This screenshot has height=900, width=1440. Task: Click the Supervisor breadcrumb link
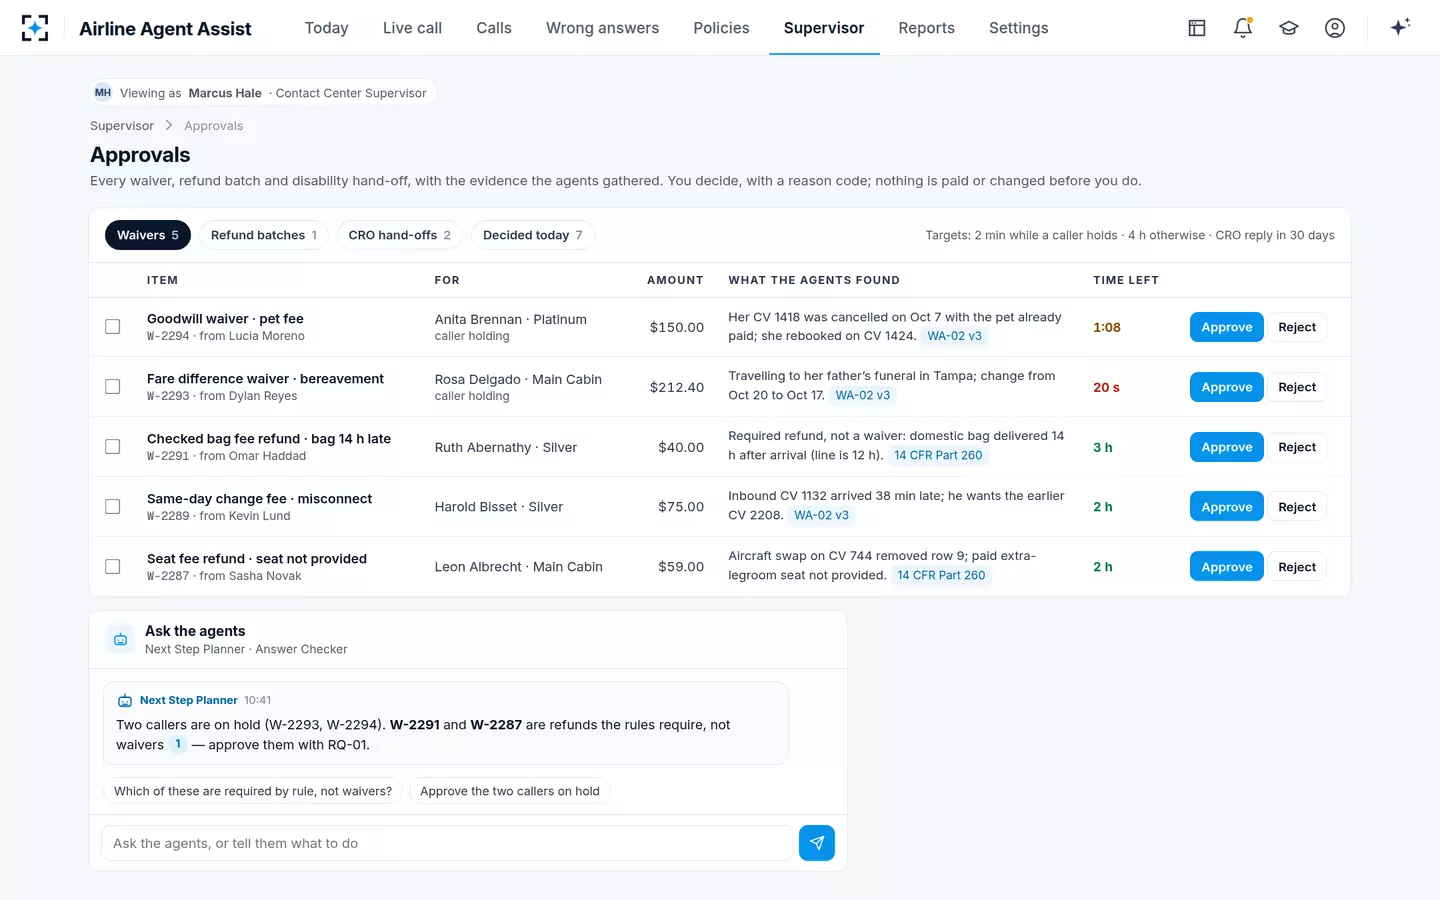[122, 126]
